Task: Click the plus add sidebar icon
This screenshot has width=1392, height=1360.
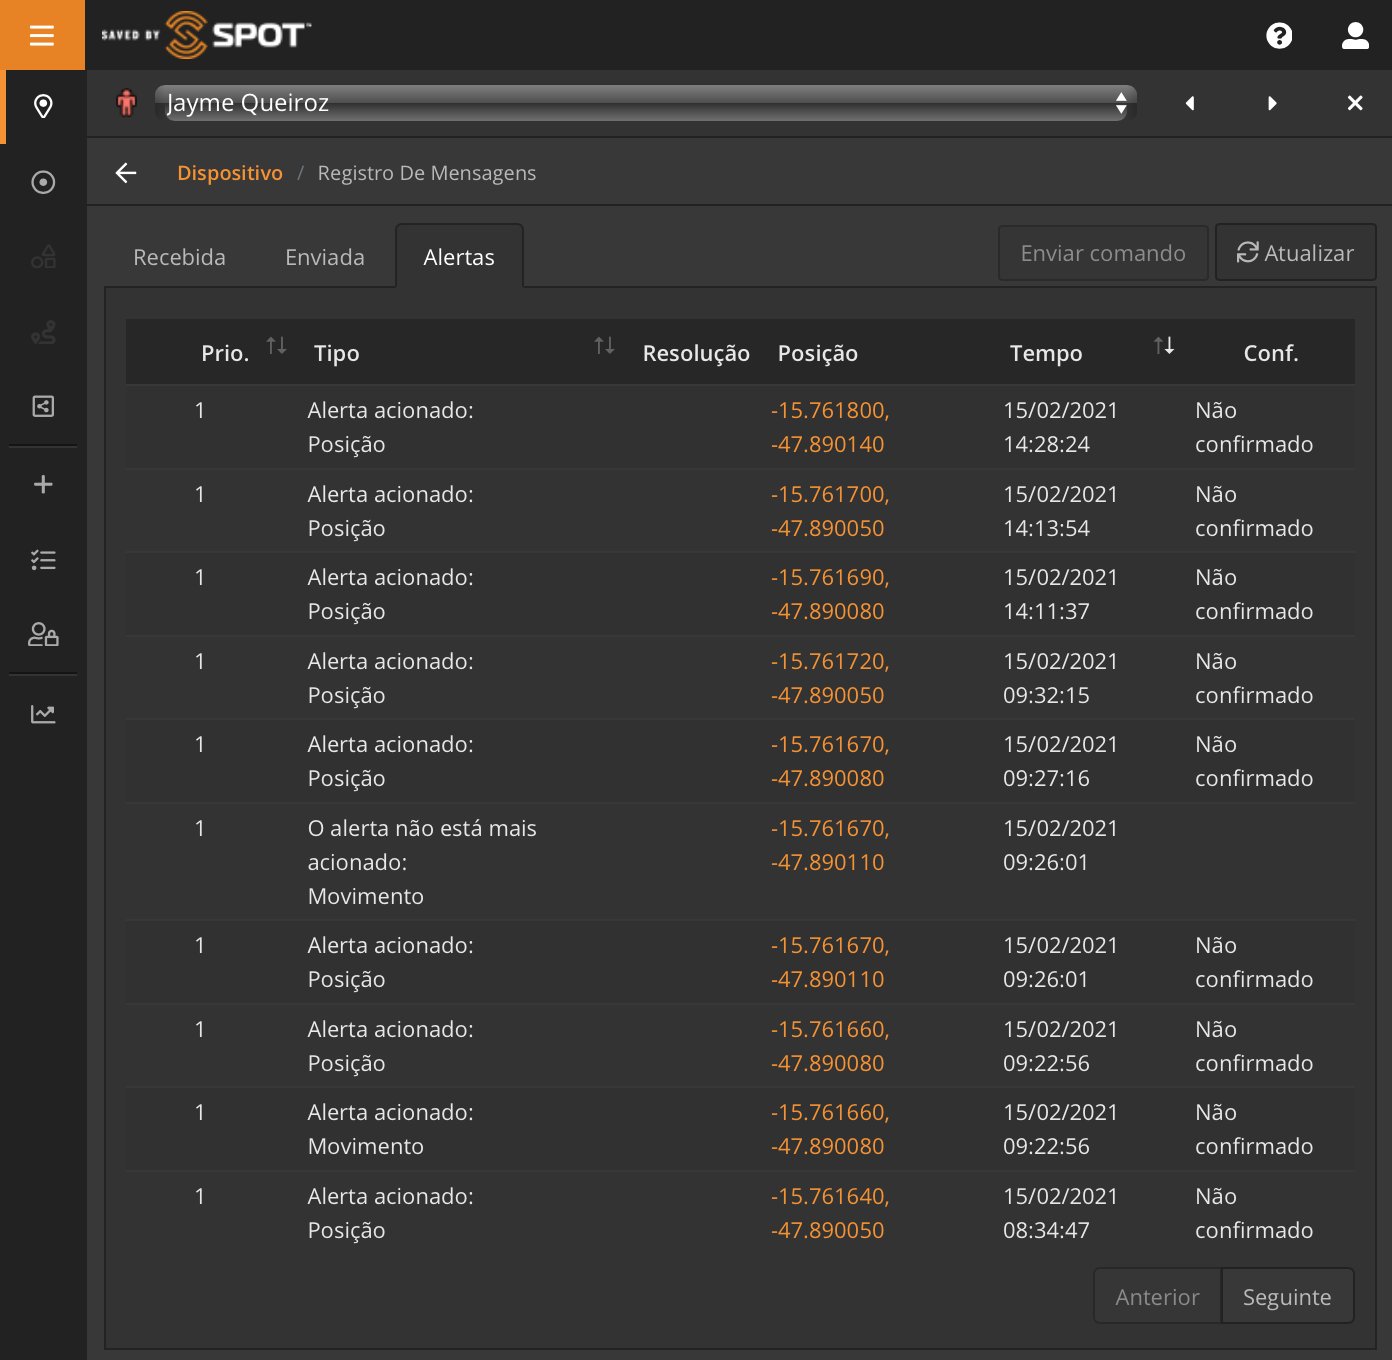Action: [43, 485]
